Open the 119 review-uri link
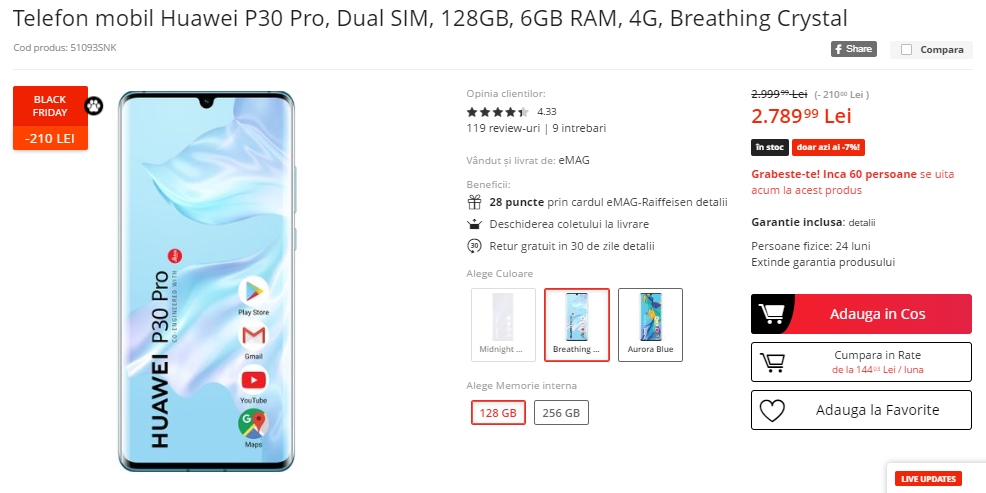Viewport: 986px width, 493px height. [x=503, y=128]
